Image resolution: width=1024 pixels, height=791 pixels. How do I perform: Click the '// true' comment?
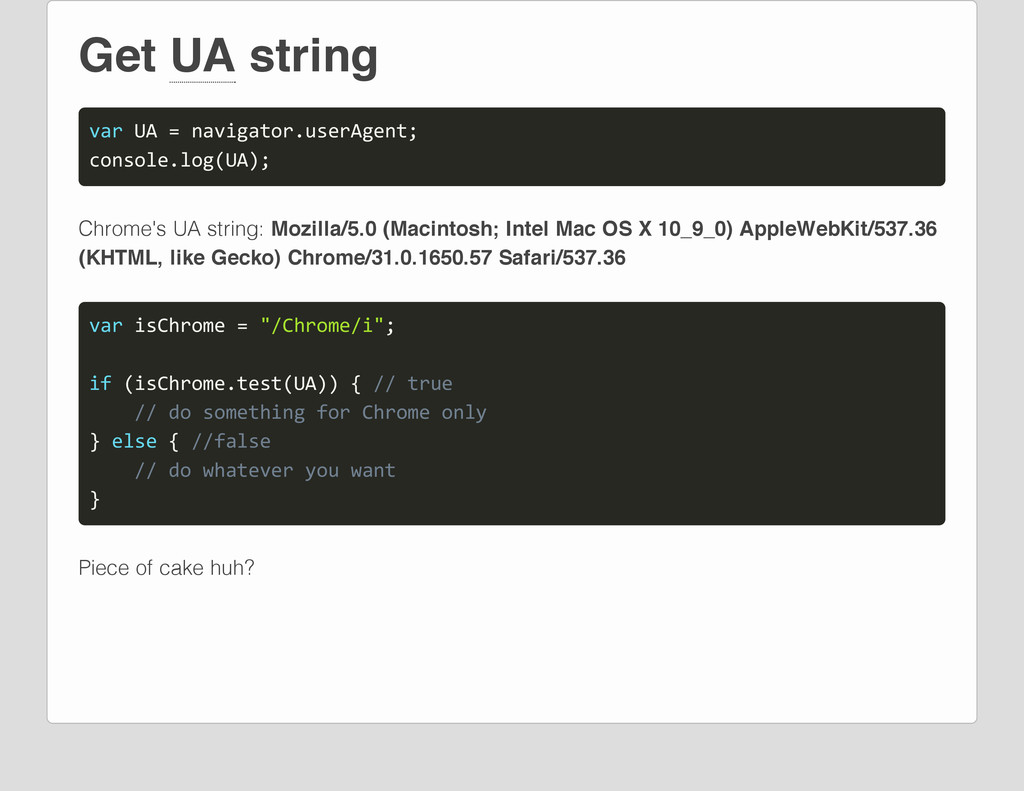tap(413, 383)
